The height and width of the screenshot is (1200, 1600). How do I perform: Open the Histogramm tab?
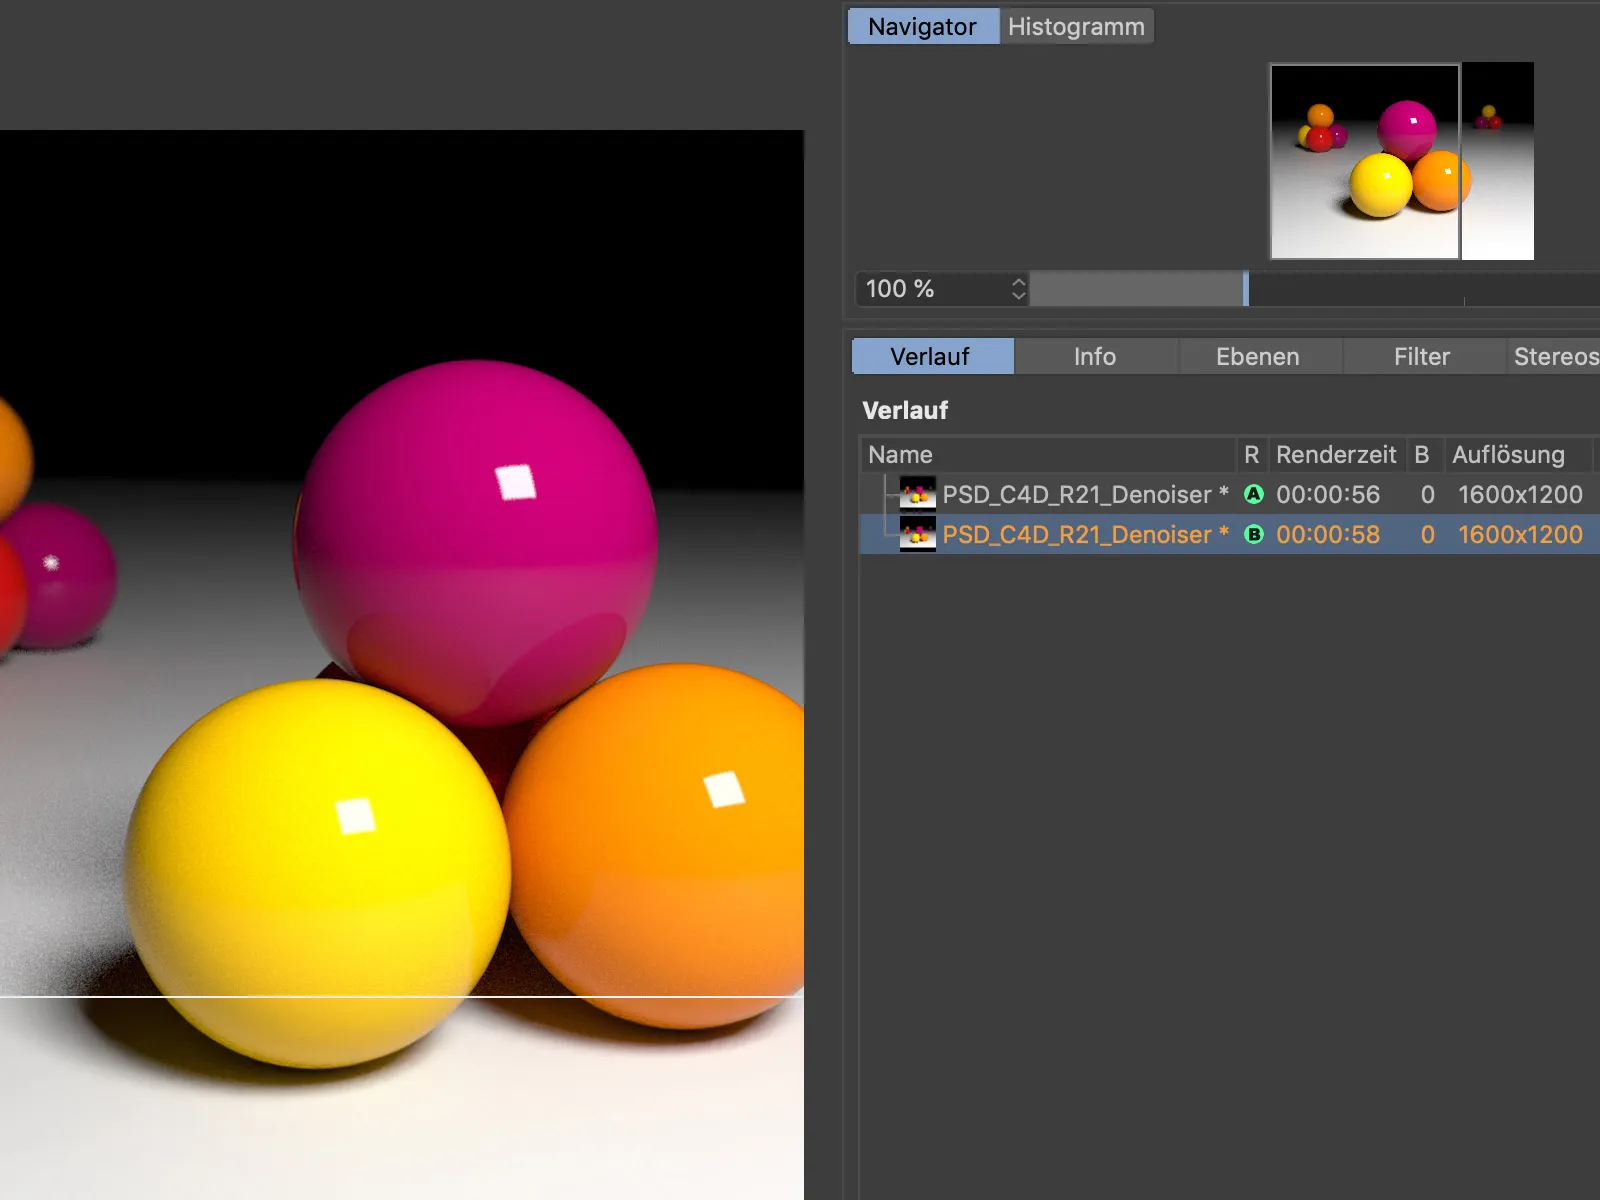click(x=1076, y=27)
